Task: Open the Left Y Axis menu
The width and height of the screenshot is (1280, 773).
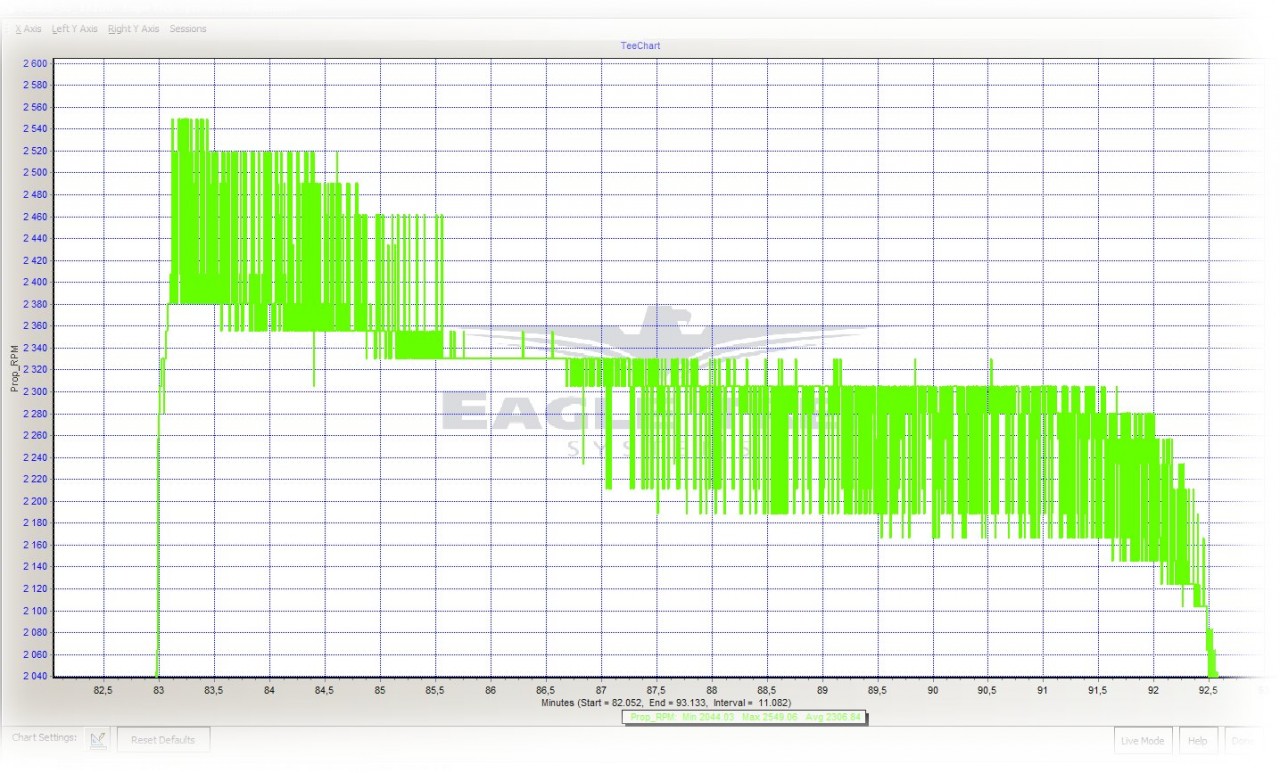Action: point(75,29)
